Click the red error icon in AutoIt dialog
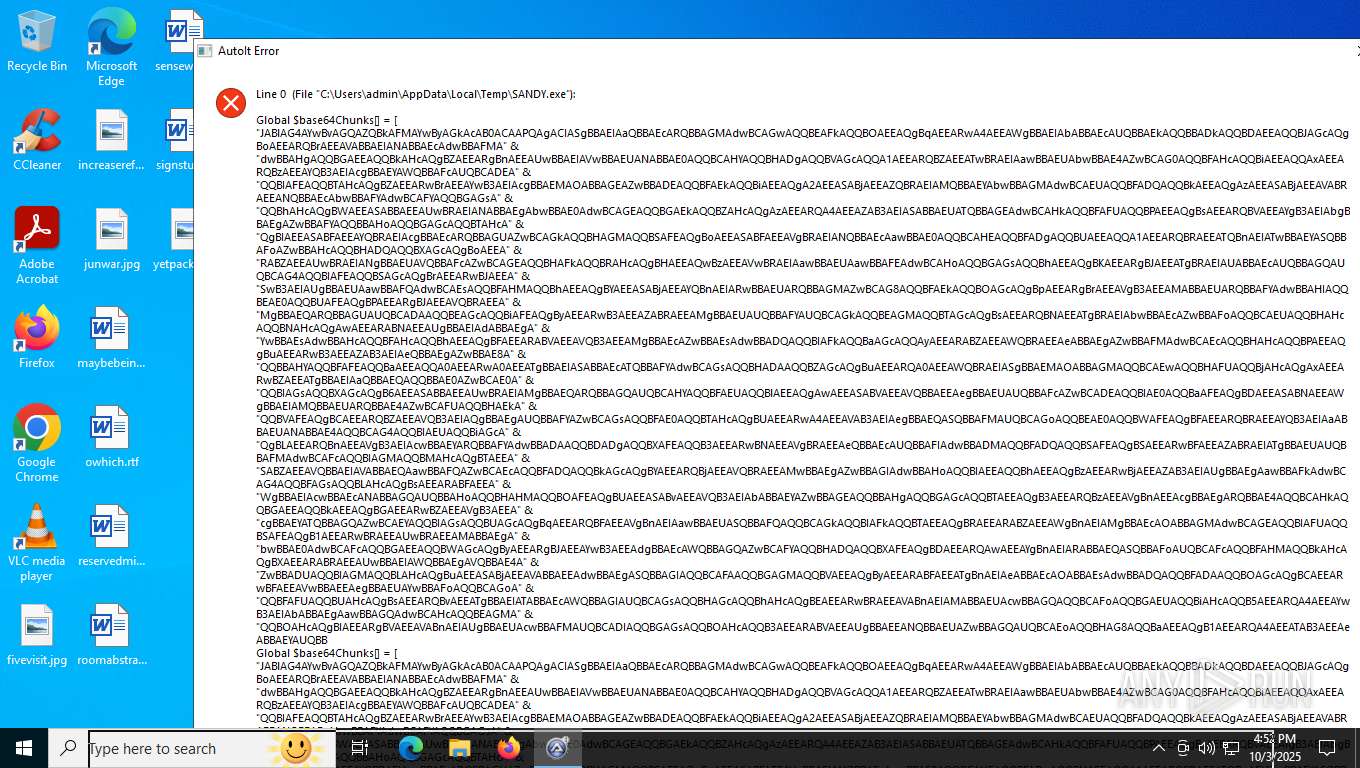The width and height of the screenshot is (1360, 768). pos(231,102)
